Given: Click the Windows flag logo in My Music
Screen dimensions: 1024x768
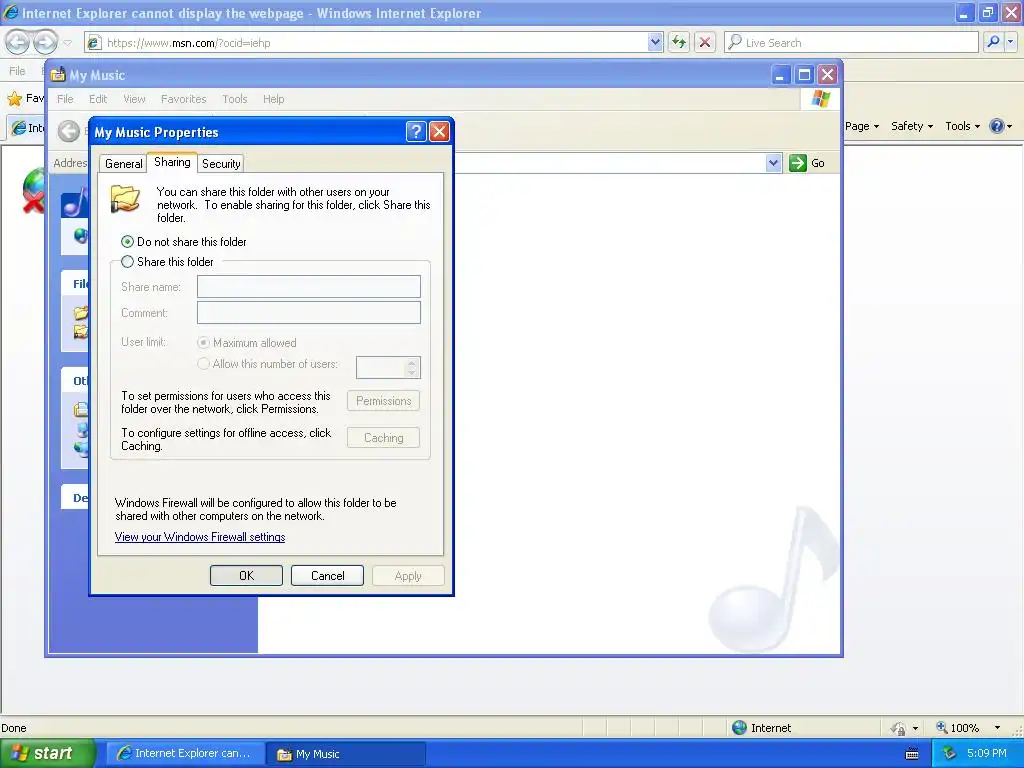Looking at the screenshot, I should pyautogui.click(x=820, y=99).
